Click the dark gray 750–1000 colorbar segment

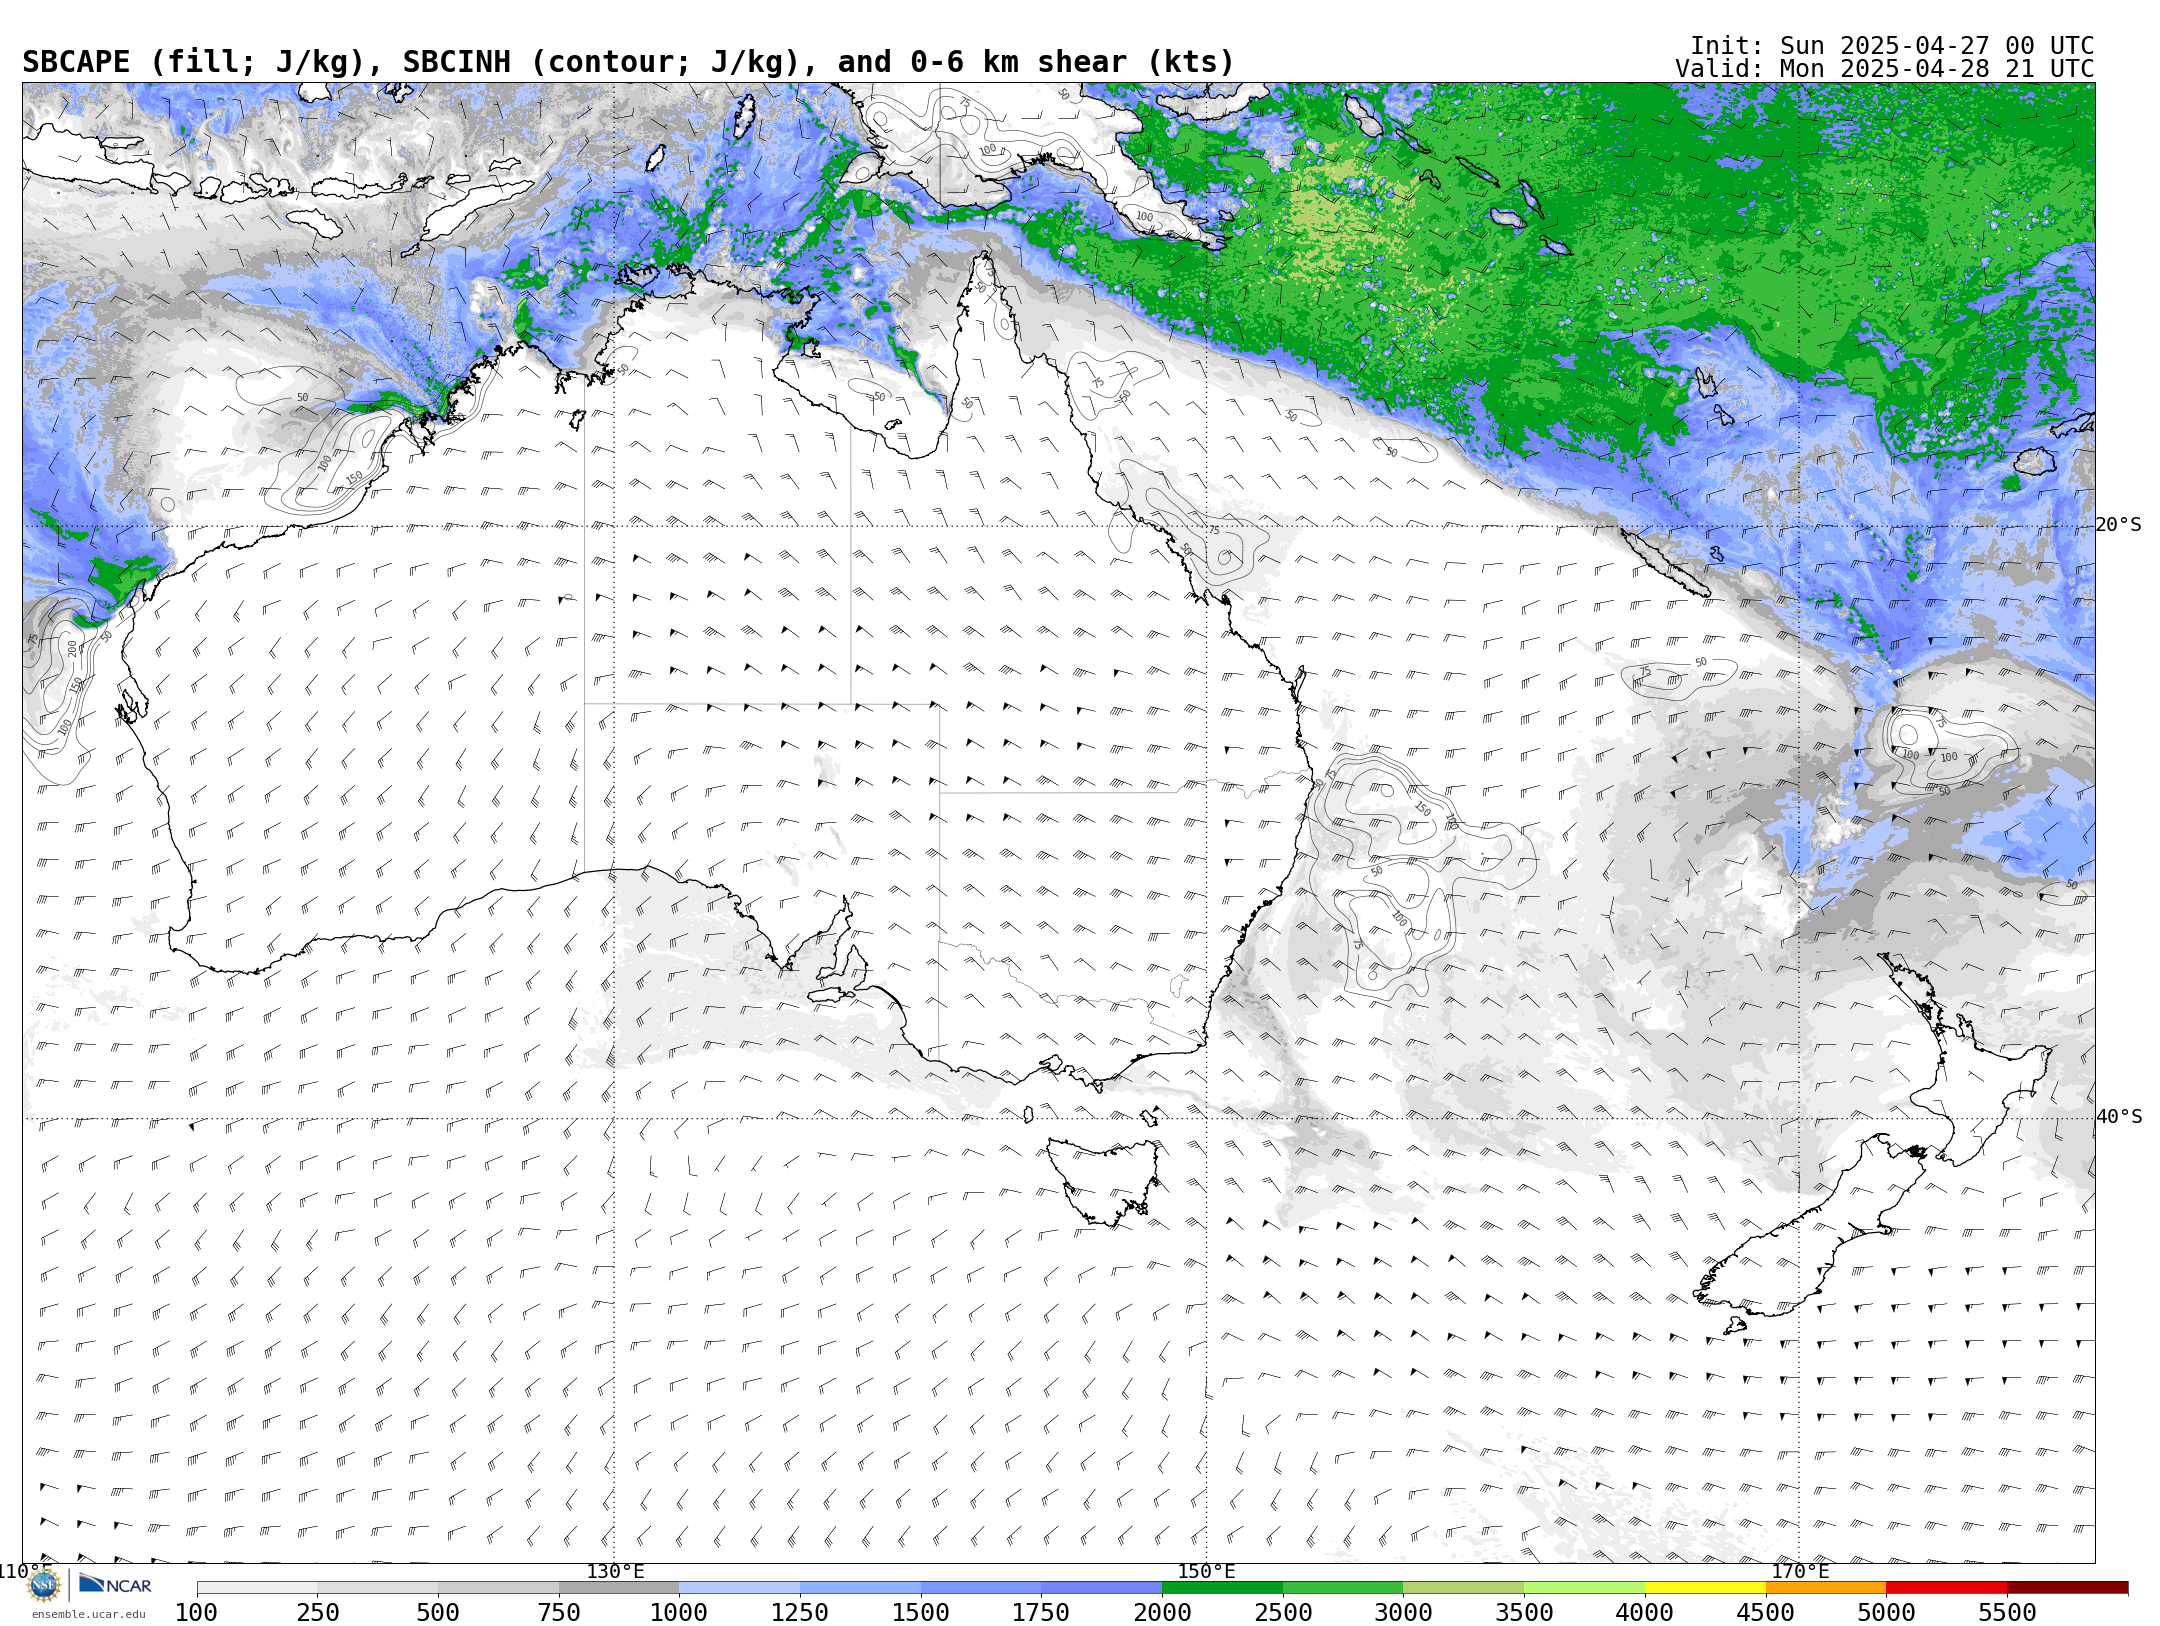pyautogui.click(x=619, y=1588)
